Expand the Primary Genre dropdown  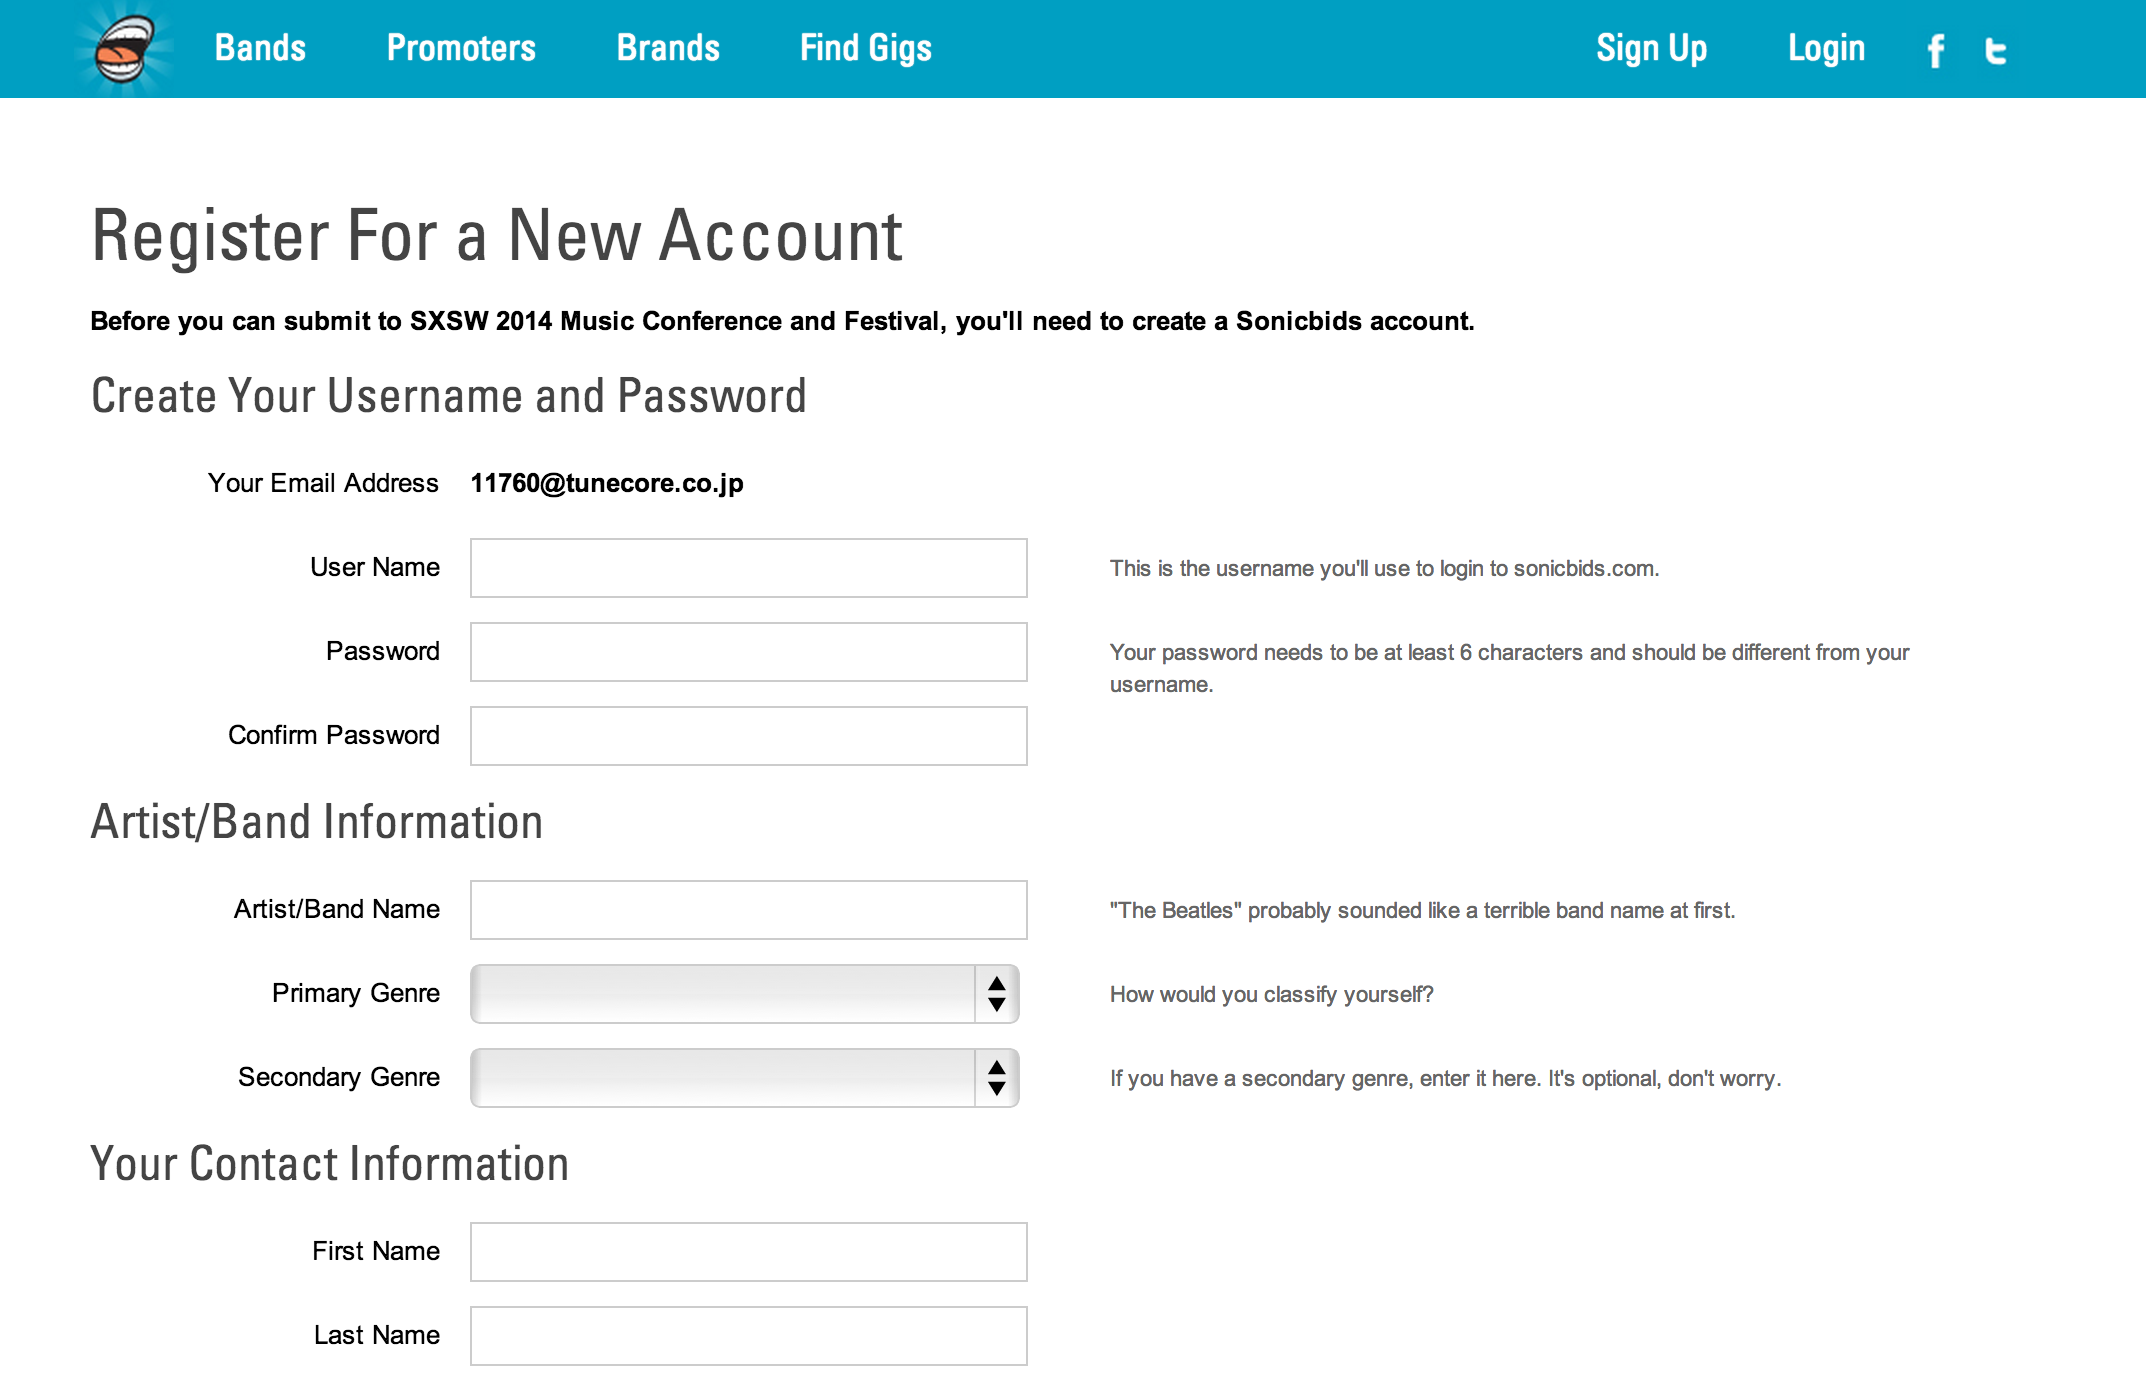click(x=722, y=994)
